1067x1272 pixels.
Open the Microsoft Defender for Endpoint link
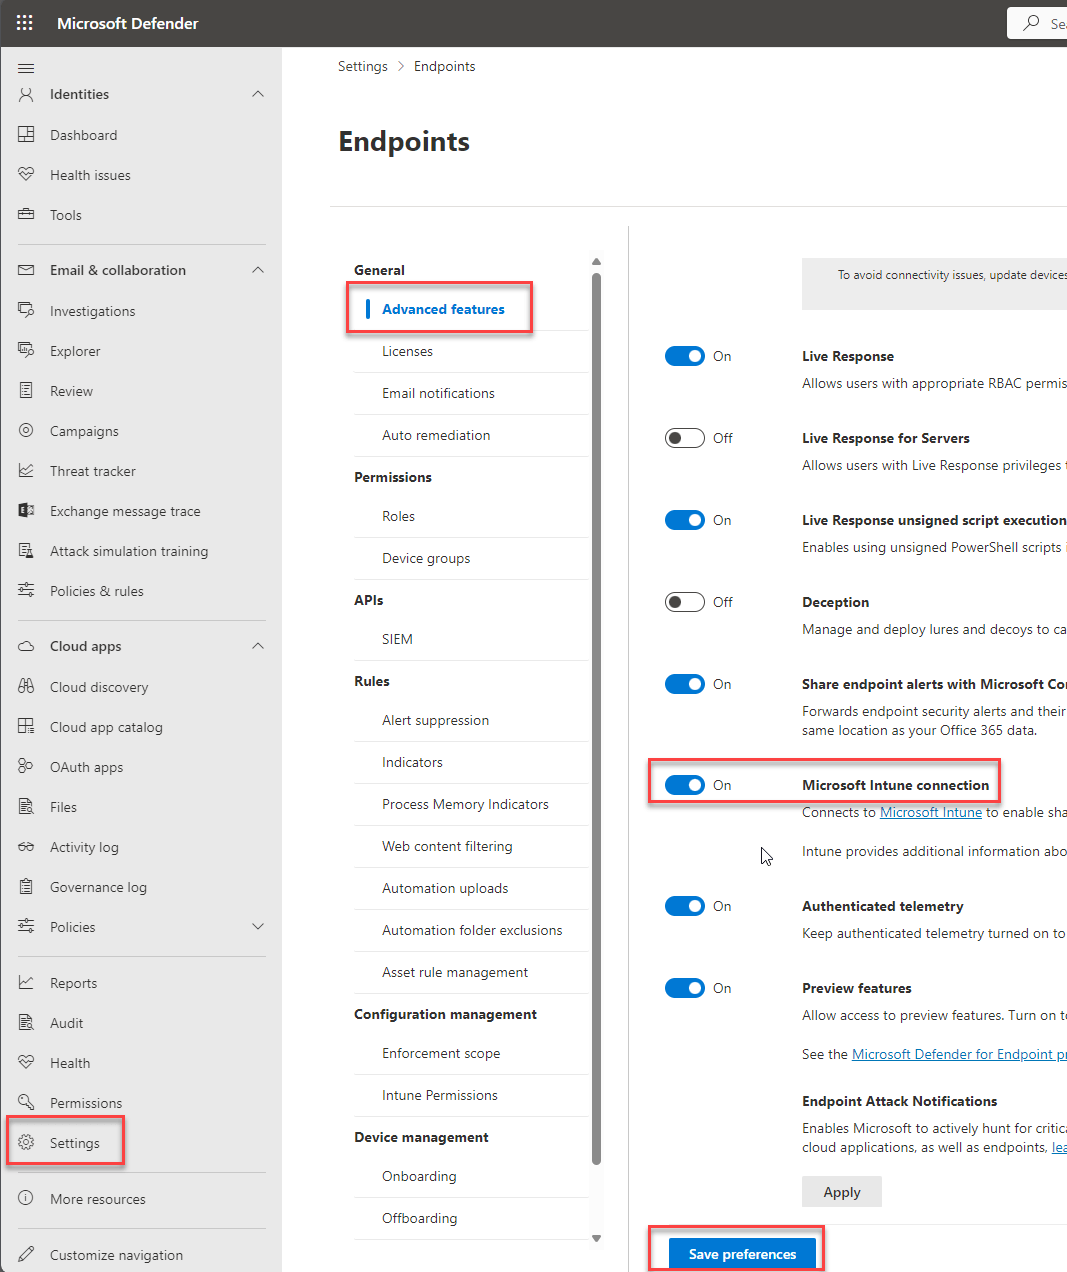[959, 1054]
